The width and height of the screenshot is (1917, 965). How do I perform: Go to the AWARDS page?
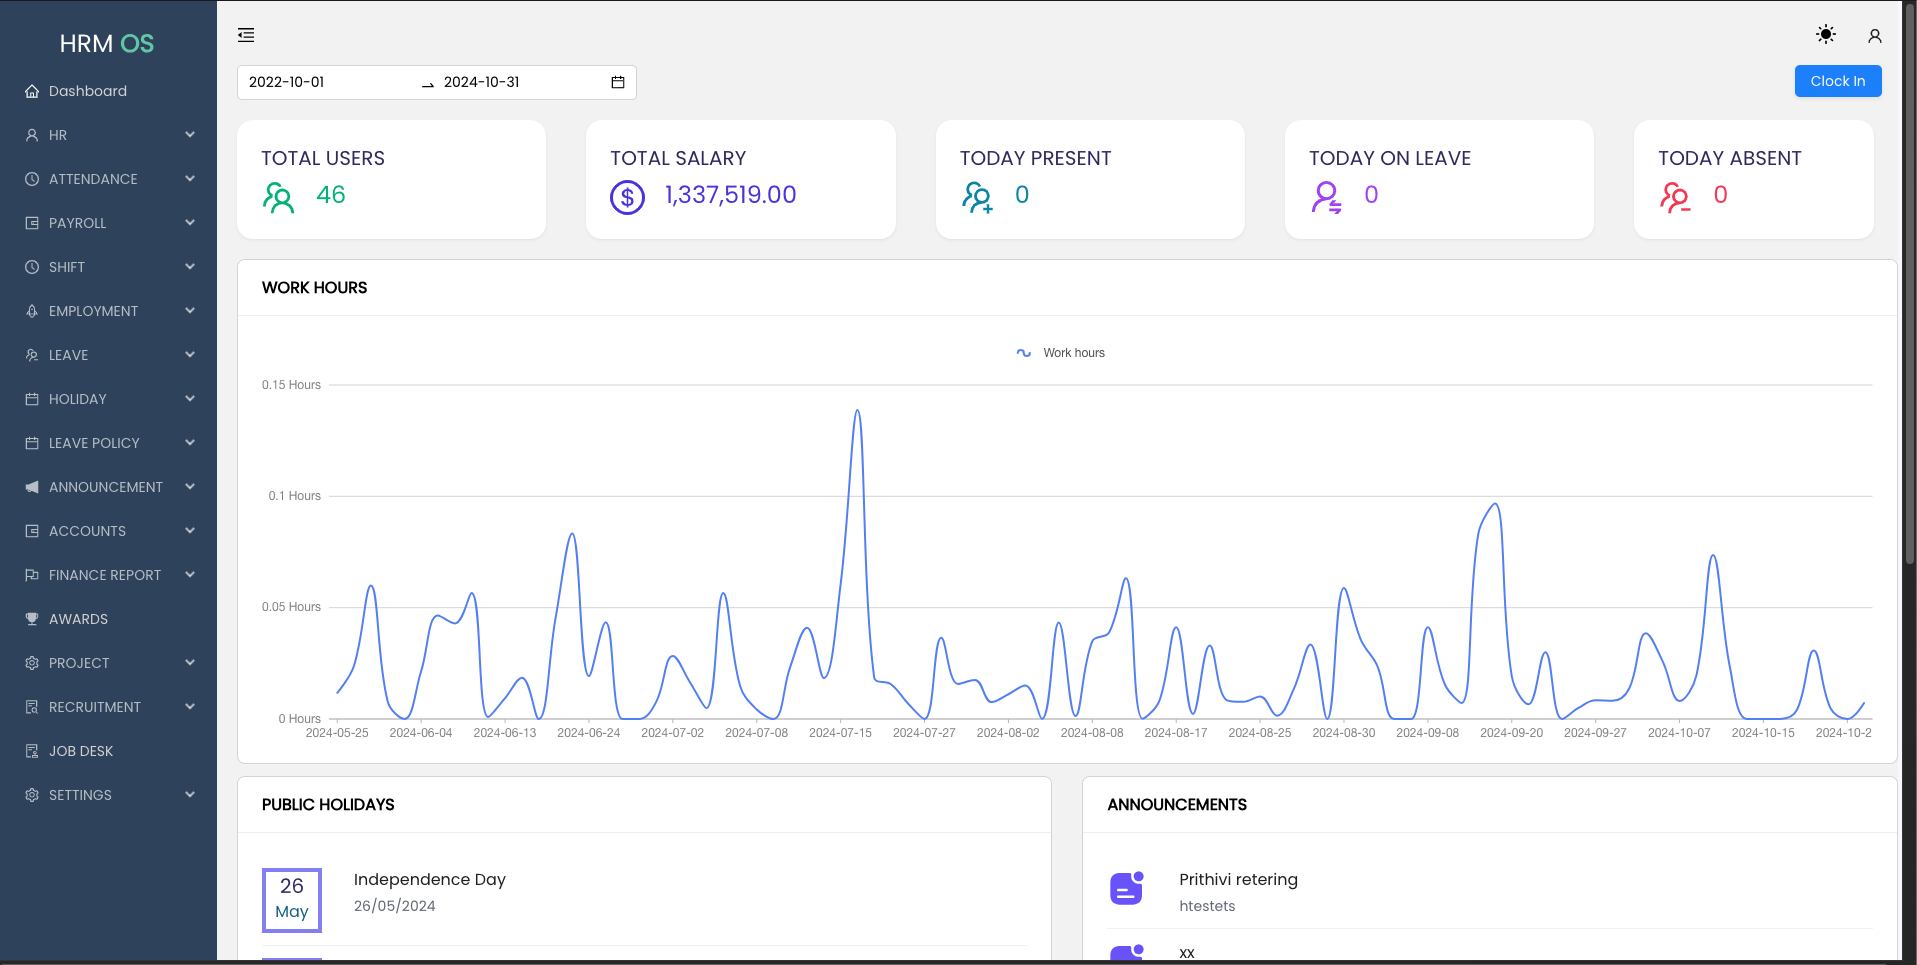click(x=78, y=619)
